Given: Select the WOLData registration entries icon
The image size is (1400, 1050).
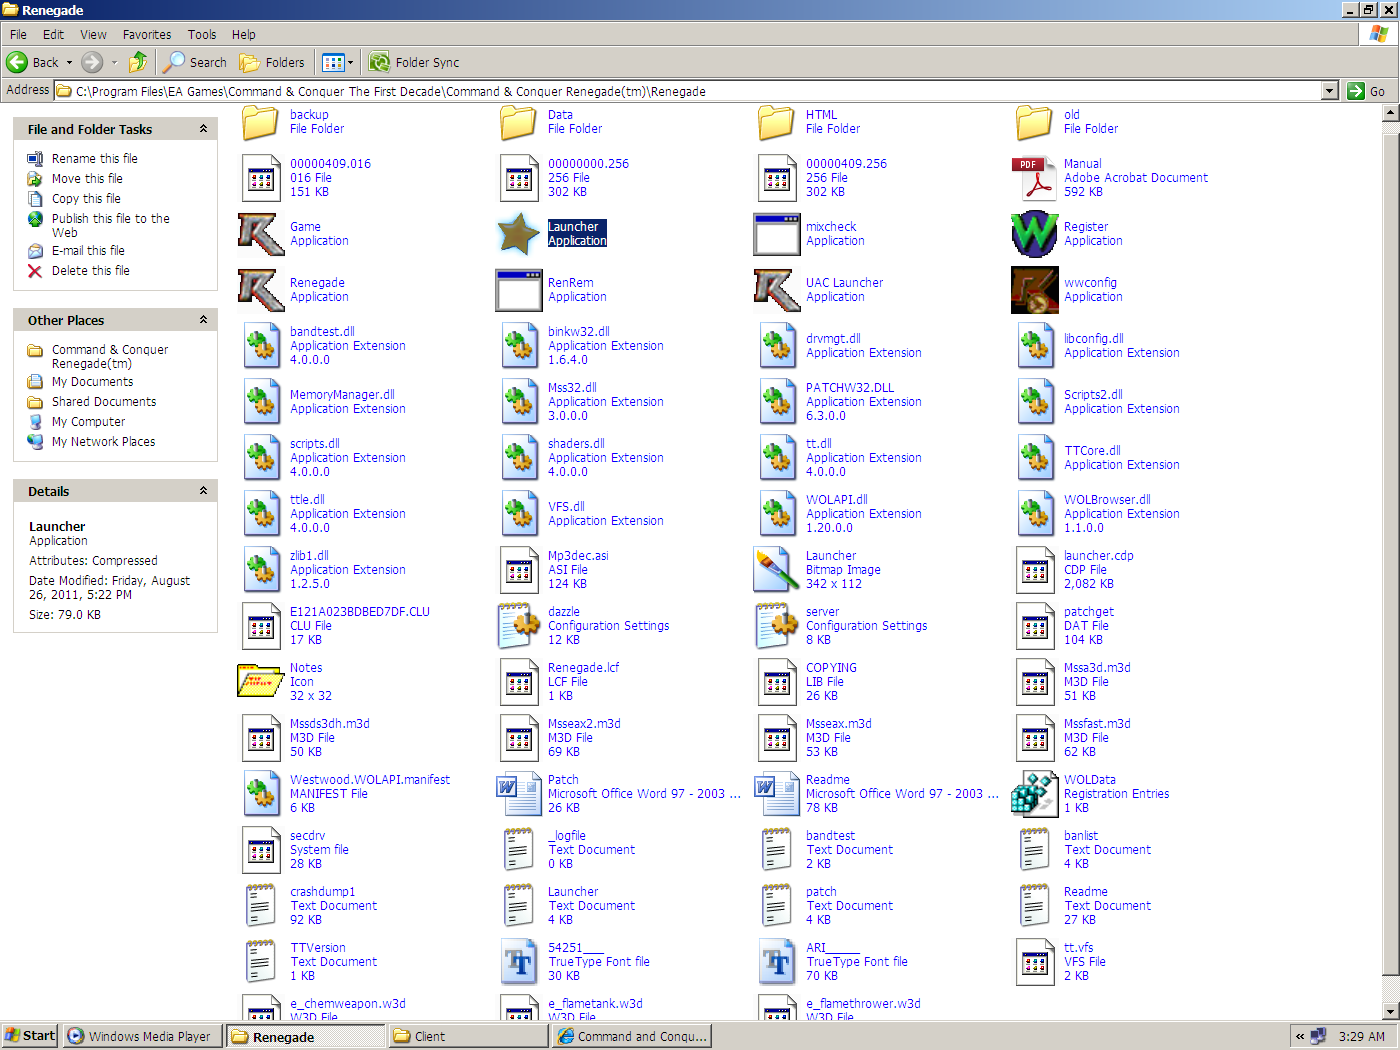Looking at the screenshot, I should (1035, 794).
